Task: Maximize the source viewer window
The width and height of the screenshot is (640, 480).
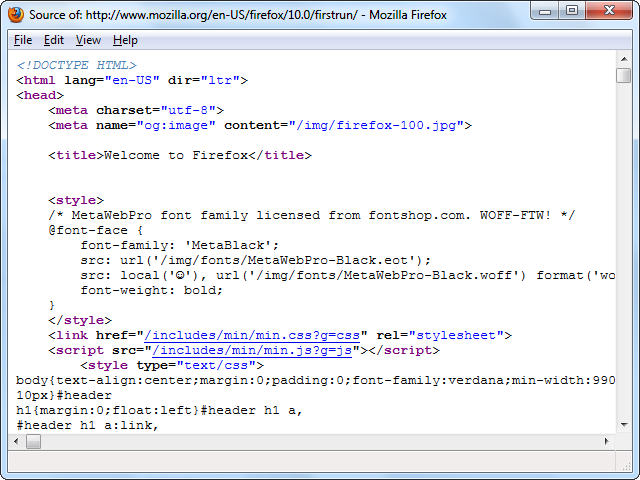Action: point(572,11)
